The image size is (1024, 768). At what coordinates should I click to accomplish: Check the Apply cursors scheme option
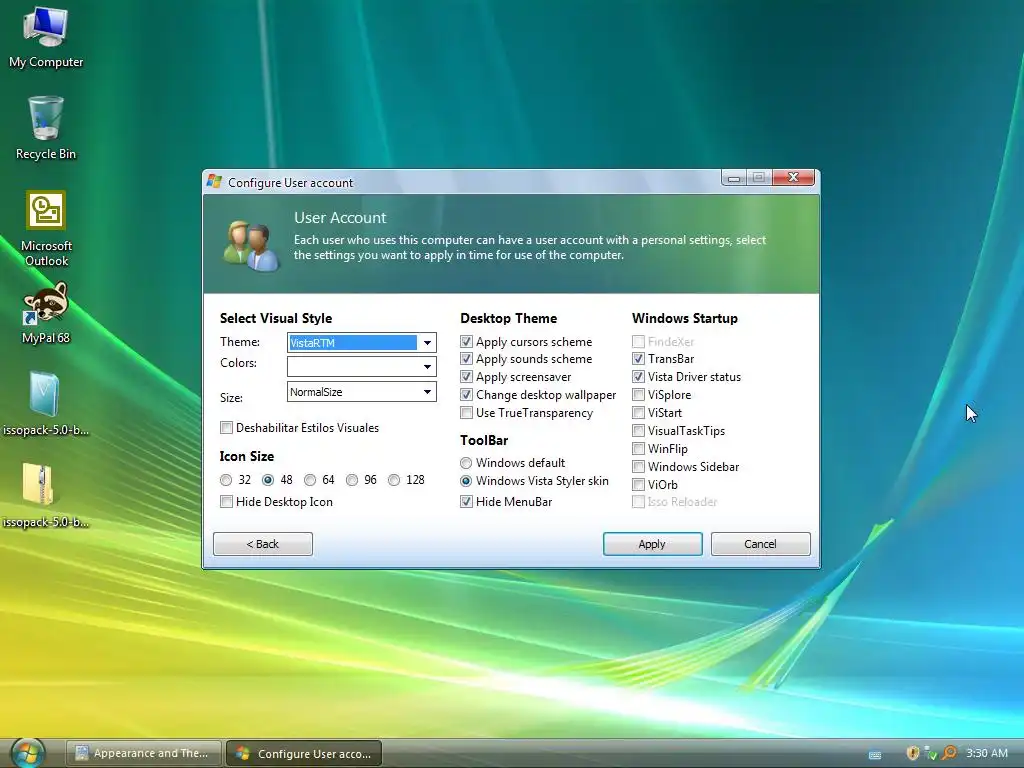point(466,342)
